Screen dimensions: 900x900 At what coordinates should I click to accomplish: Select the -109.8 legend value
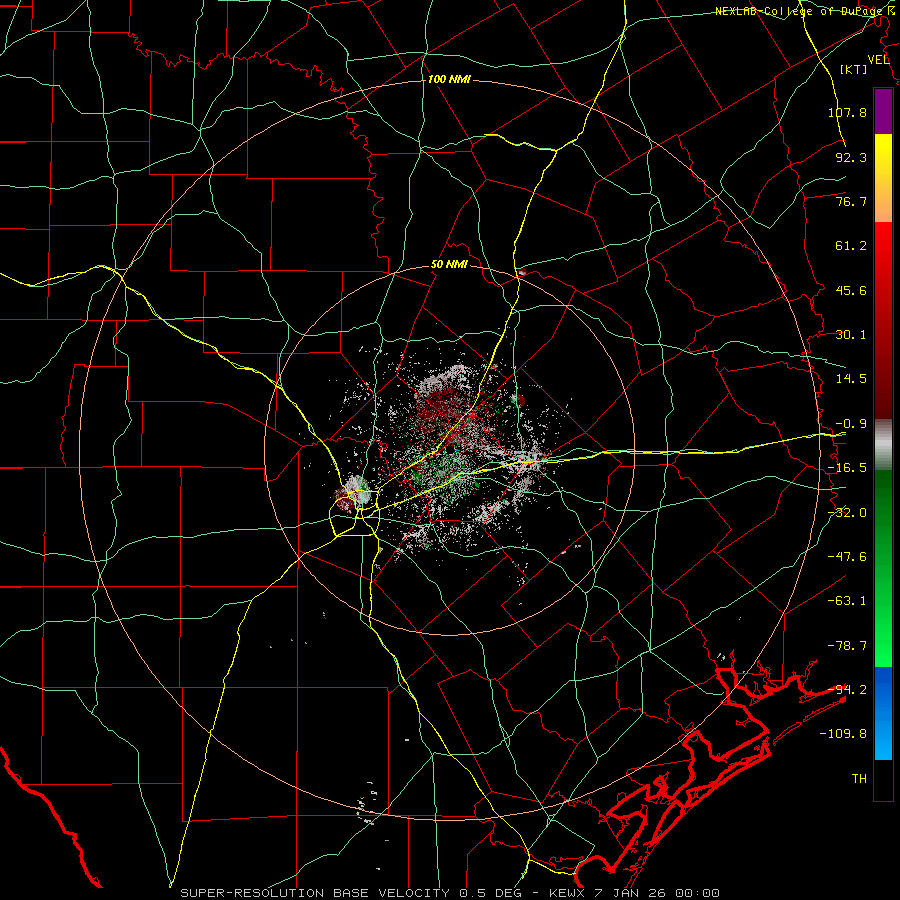pyautogui.click(x=843, y=734)
